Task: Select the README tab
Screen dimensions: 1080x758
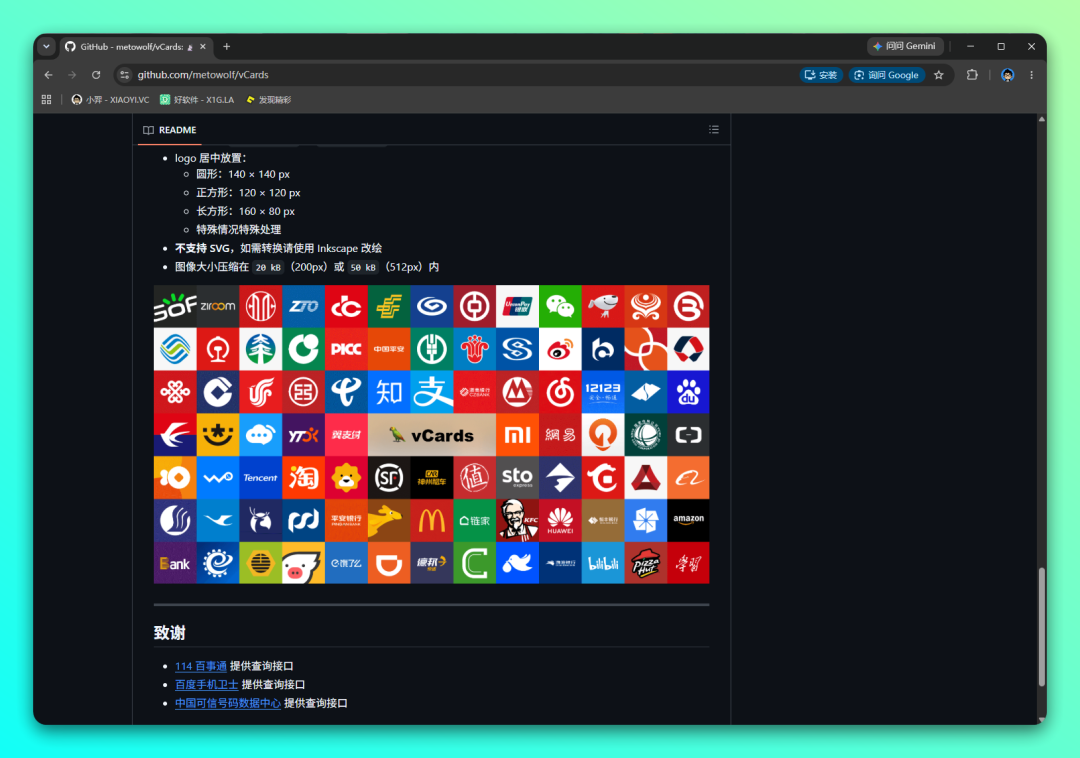Action: pos(170,130)
